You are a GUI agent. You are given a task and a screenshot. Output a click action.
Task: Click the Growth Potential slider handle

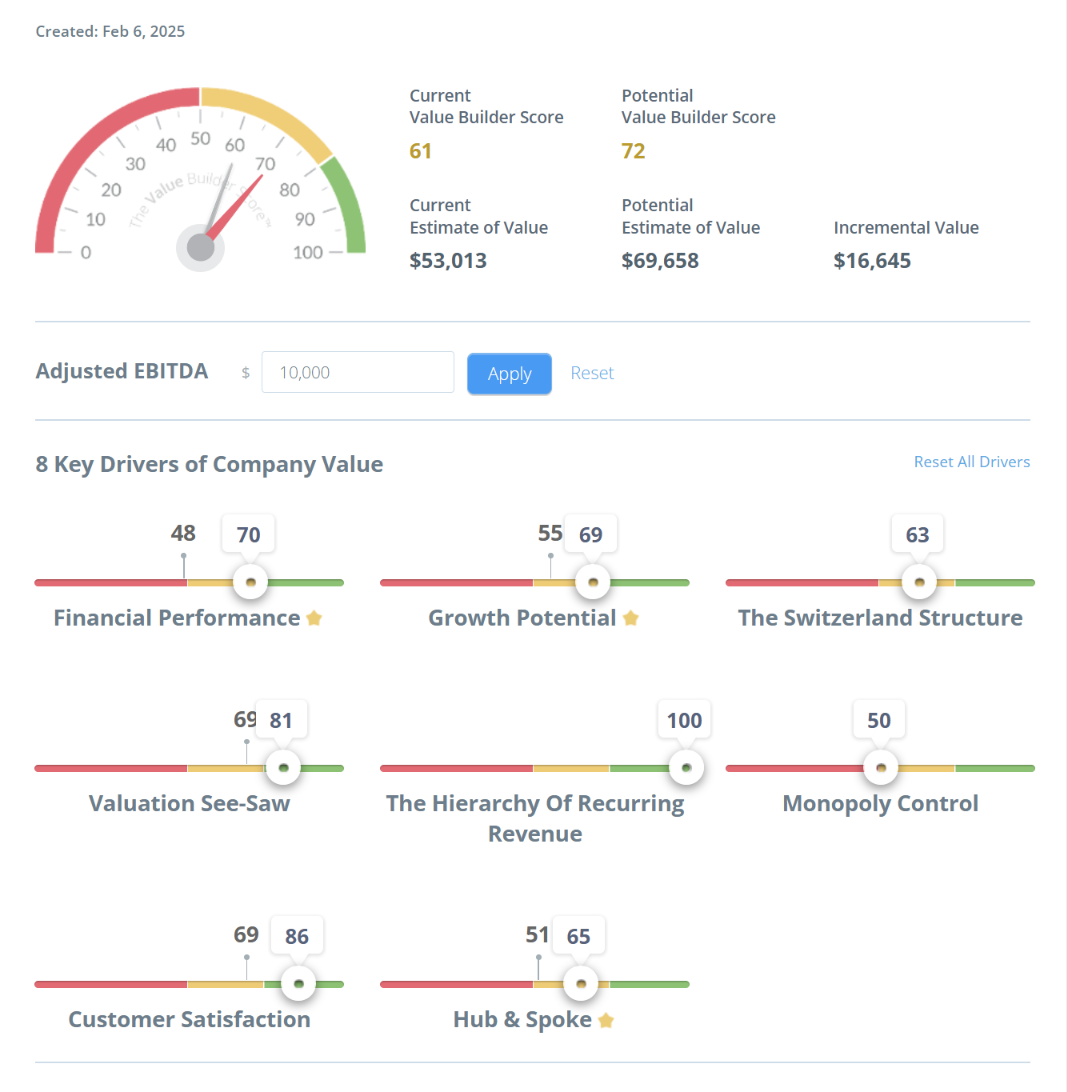point(592,581)
